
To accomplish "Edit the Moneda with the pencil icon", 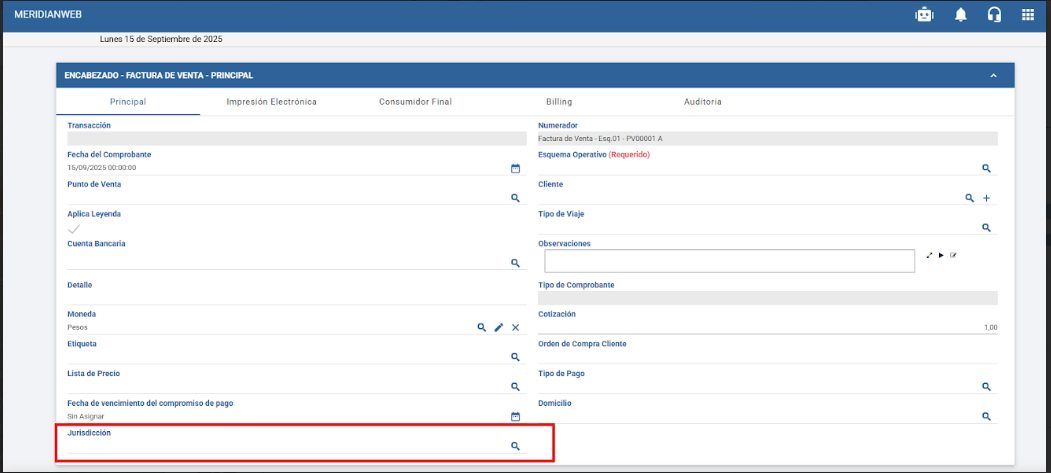I will click(x=499, y=328).
